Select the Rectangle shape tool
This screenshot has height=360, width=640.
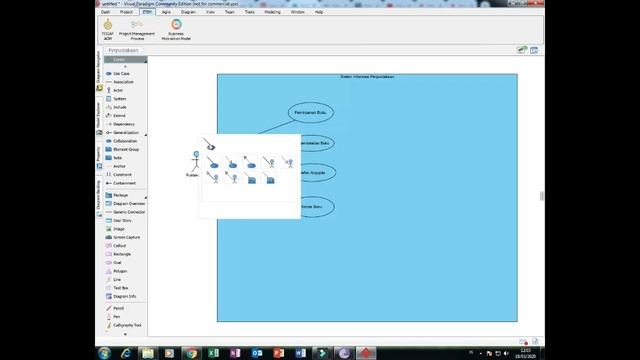coord(122,254)
